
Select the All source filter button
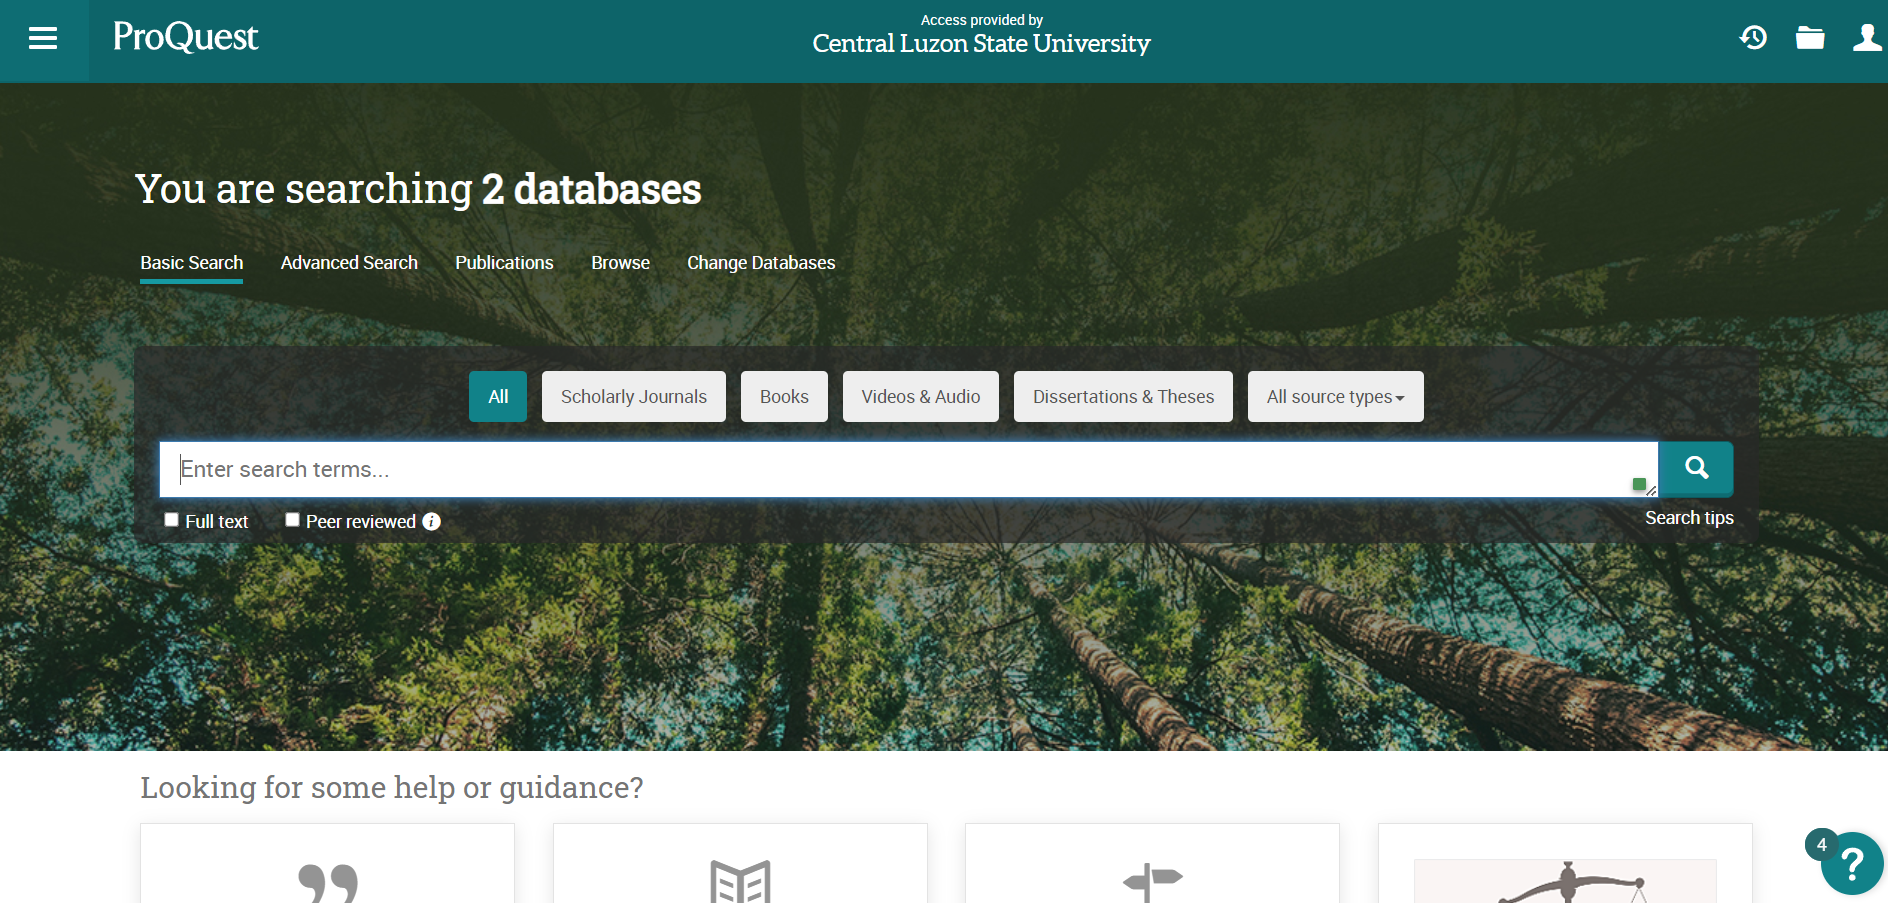pos(498,397)
